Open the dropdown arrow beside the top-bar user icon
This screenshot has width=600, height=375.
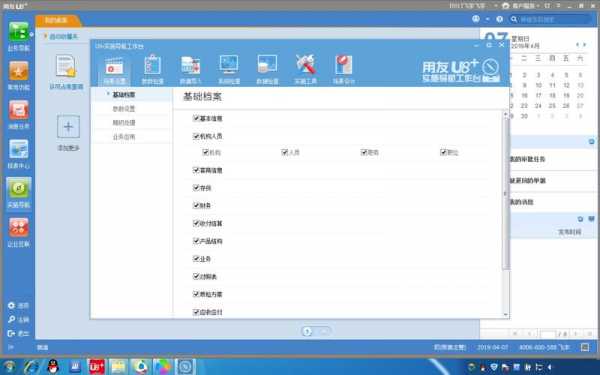pyautogui.click(x=487, y=19)
